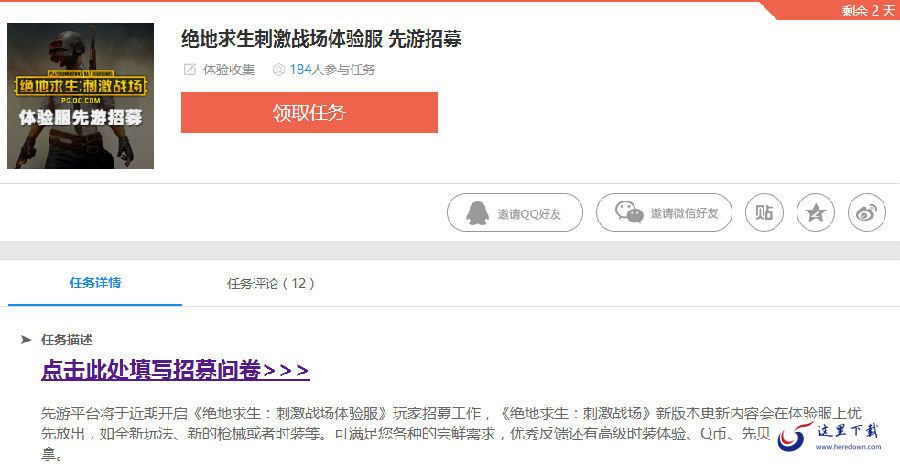Open the 点击此处填写招募问卷 link

click(x=175, y=370)
